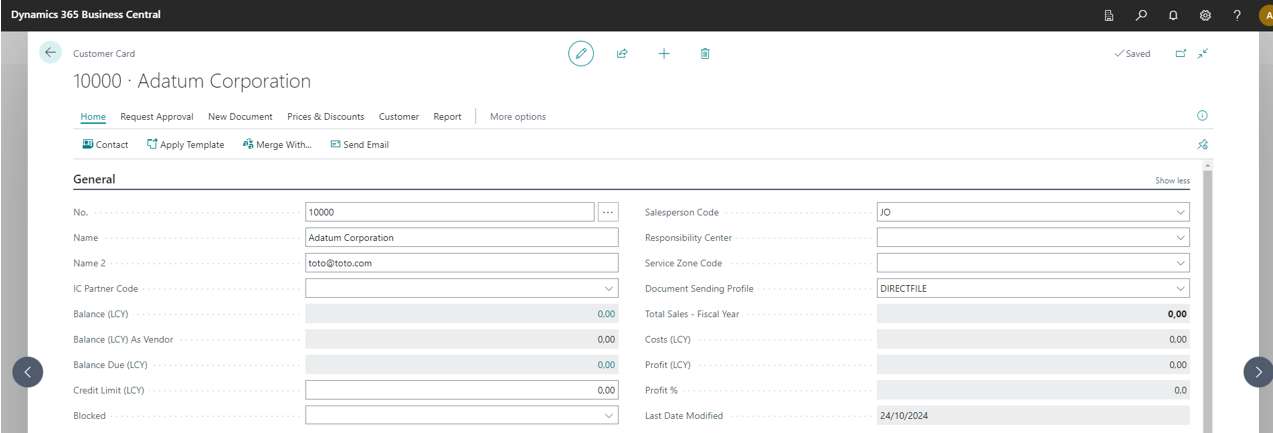Open the Request Approval menu

[156, 117]
